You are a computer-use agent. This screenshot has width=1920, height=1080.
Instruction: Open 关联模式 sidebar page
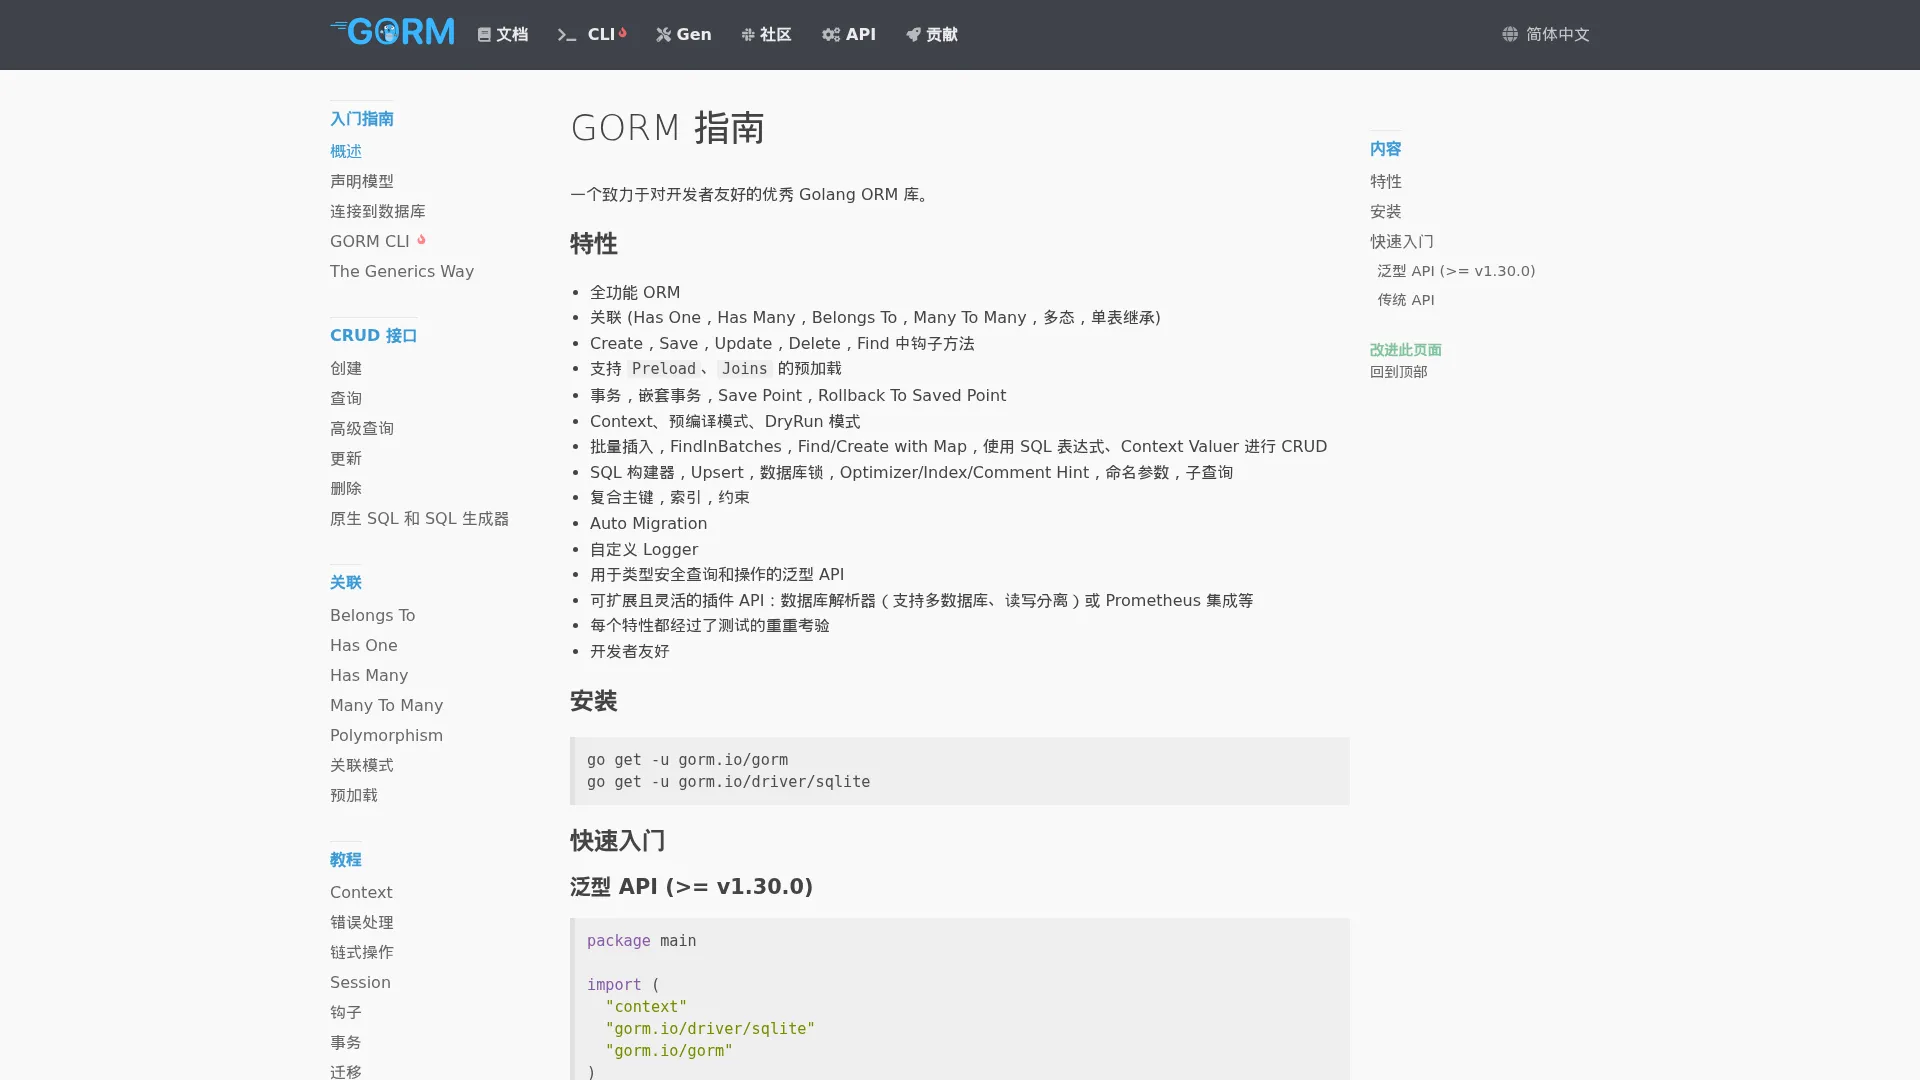pos(362,765)
